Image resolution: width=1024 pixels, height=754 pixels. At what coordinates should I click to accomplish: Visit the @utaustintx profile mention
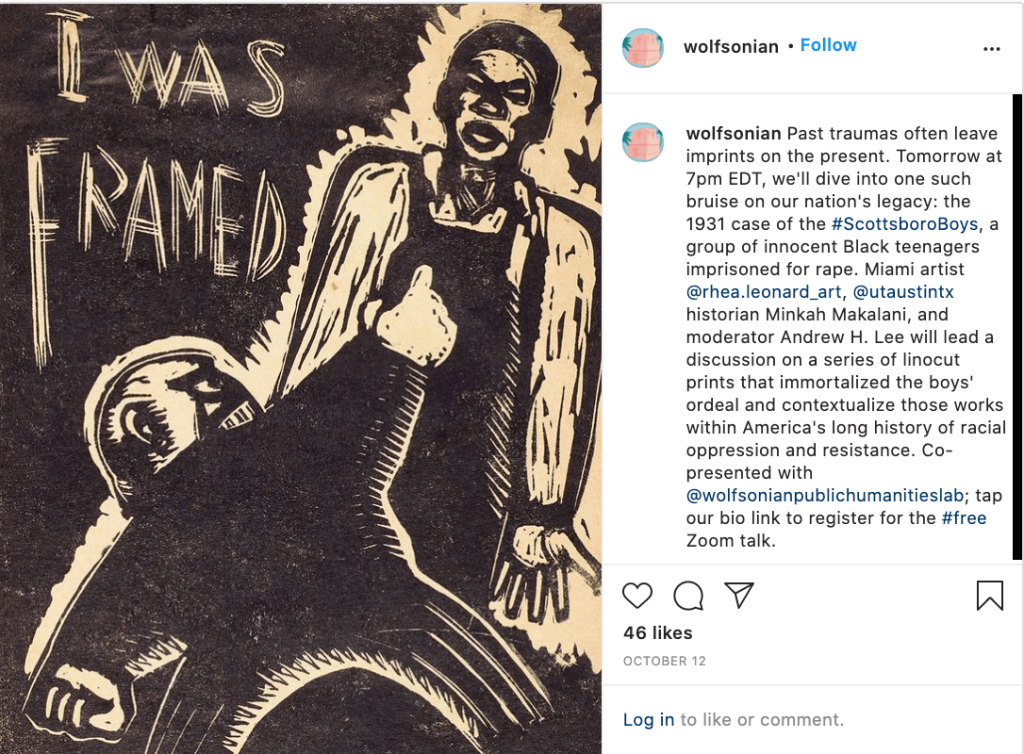[903, 292]
